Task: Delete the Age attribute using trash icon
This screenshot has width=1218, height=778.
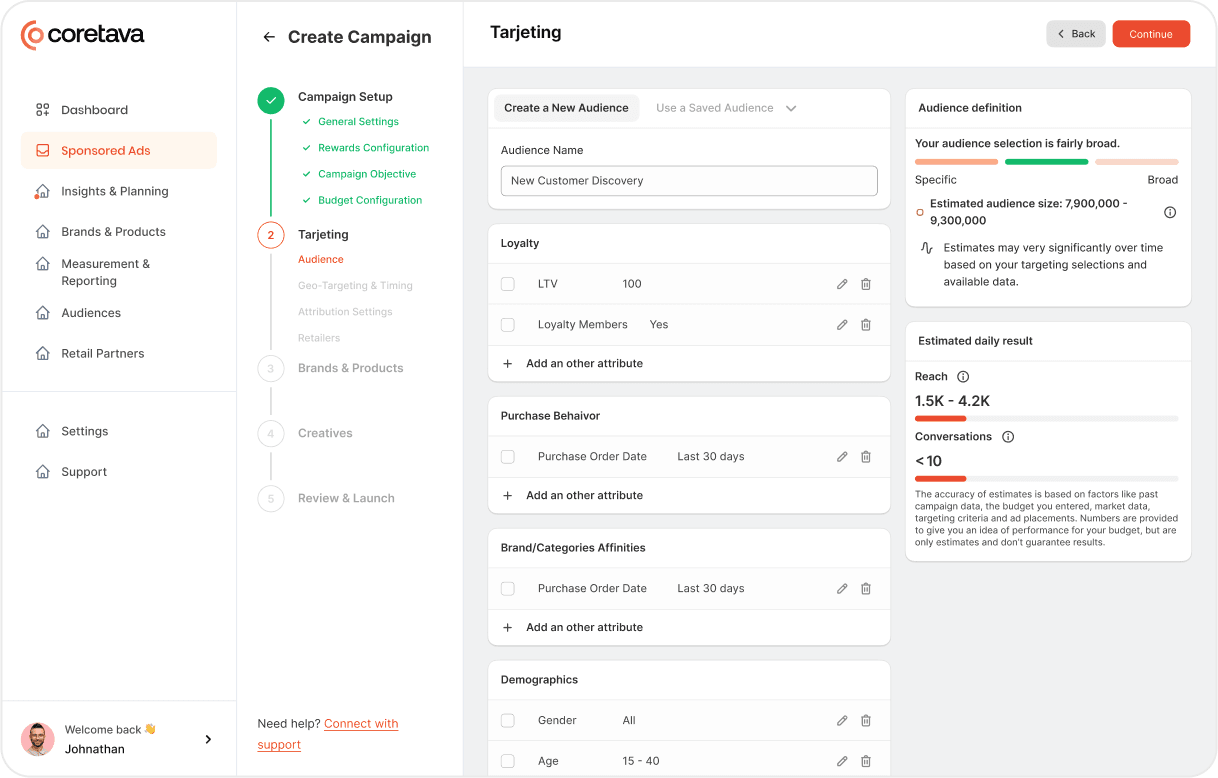Action: click(x=866, y=761)
